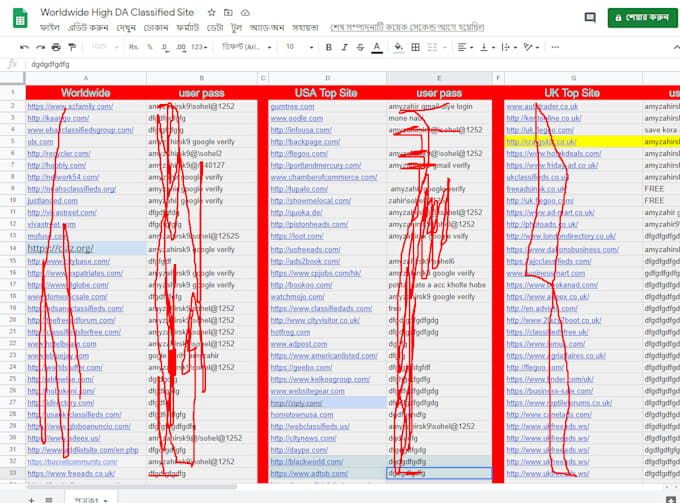Open more toolbar options (three dots)
The height and width of the screenshot is (503, 680).
(x=555, y=47)
